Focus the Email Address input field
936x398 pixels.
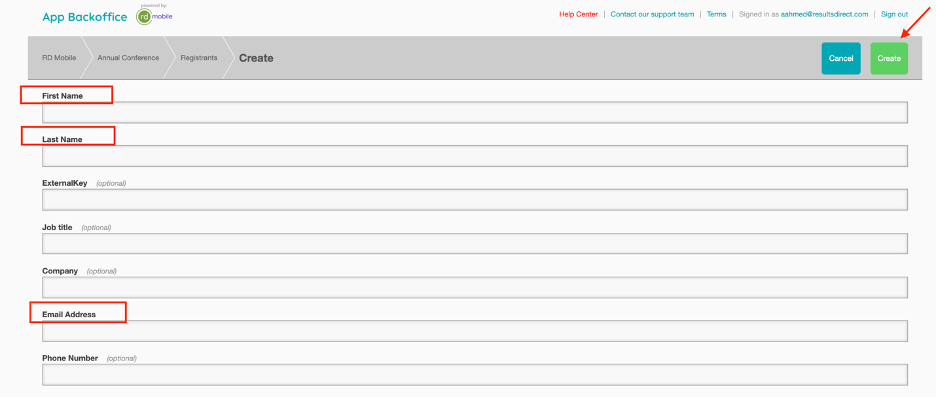pyautogui.click(x=475, y=331)
